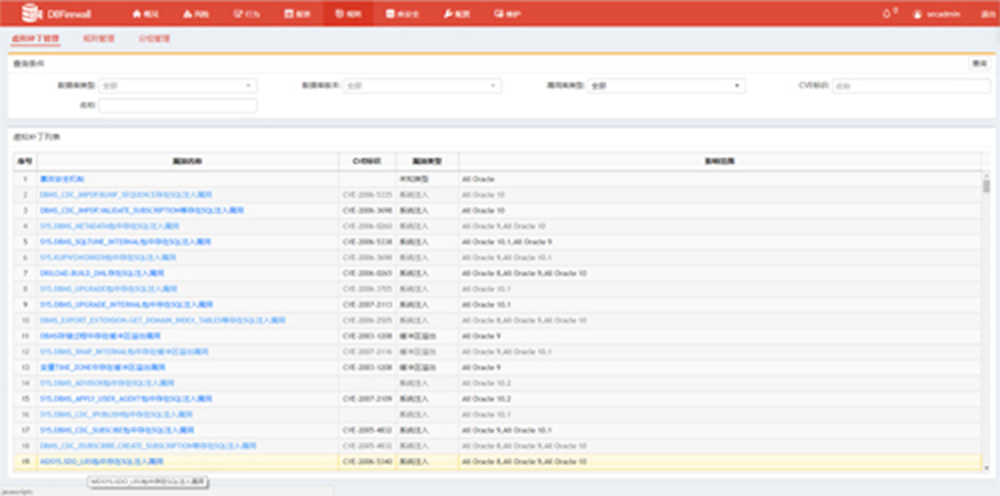Open the DBMS_EXPORT_EXTENSION.GET_DOMAIN_INDEX_TABLES link
Viewport: 1000px width, 496px height.
click(163, 320)
